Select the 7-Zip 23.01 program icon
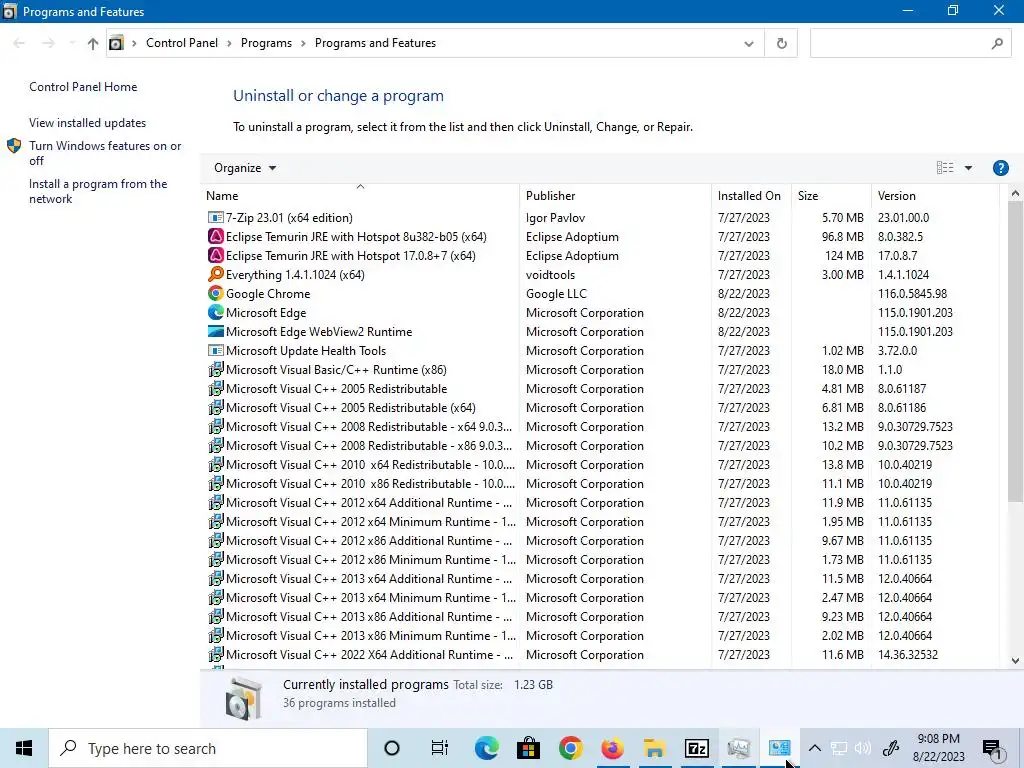Screen dimensions: 1024x768 (x=216, y=217)
